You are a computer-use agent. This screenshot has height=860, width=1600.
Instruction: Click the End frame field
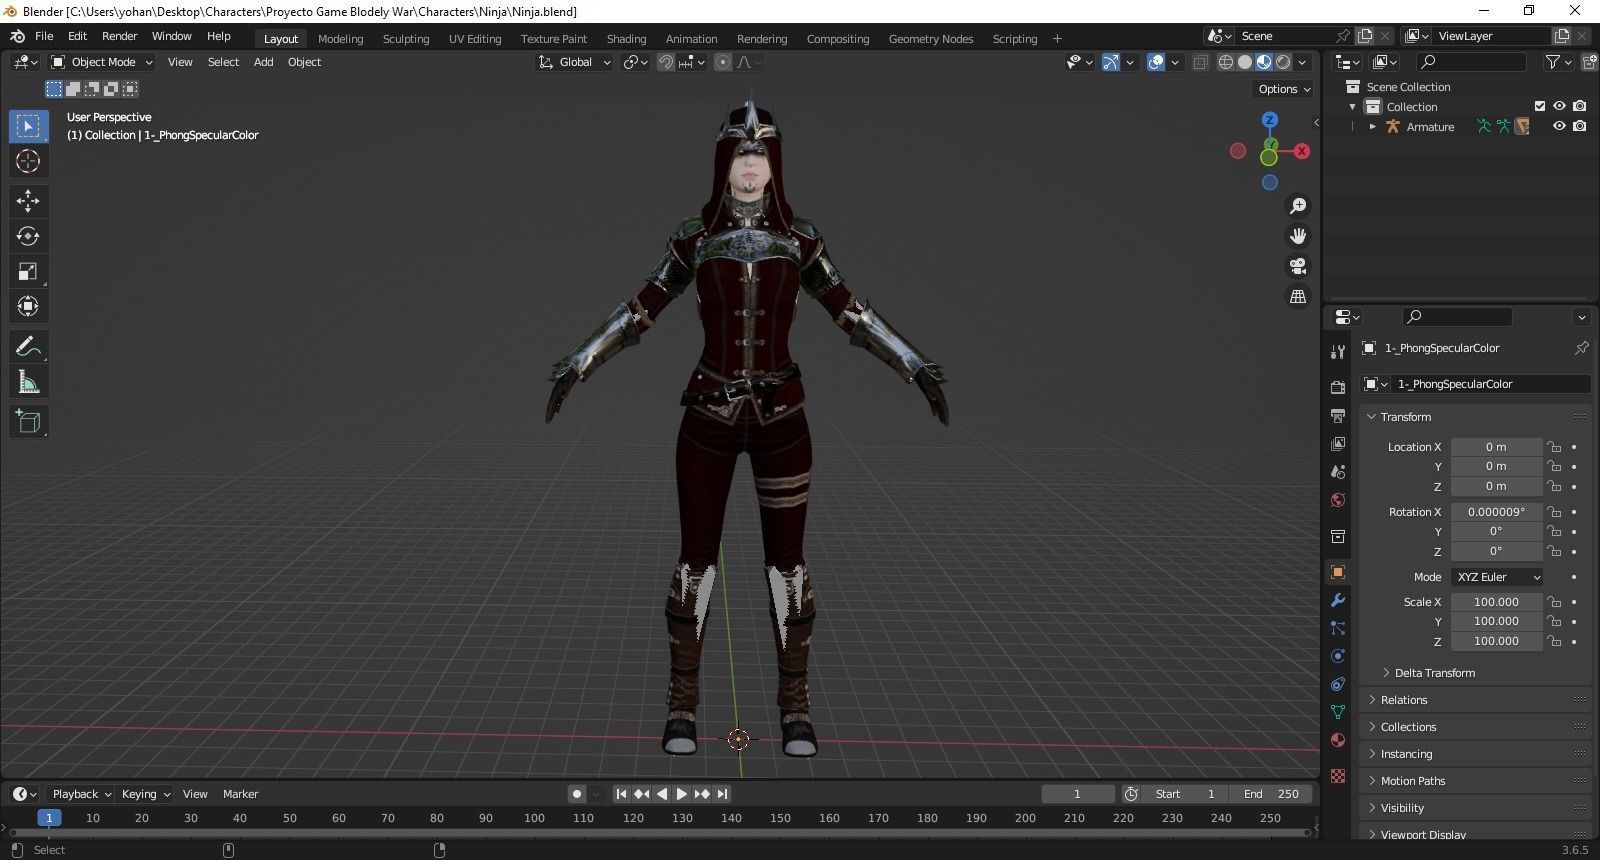tap(1271, 794)
